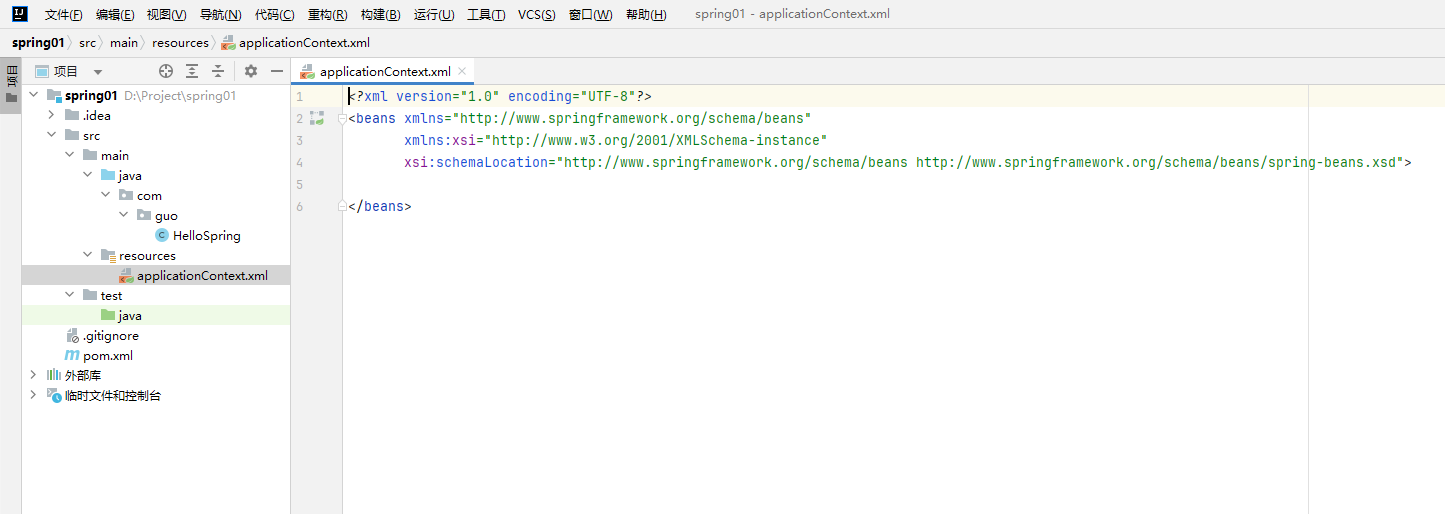
Task: Collapse the resources folder node
Action: click(88, 256)
